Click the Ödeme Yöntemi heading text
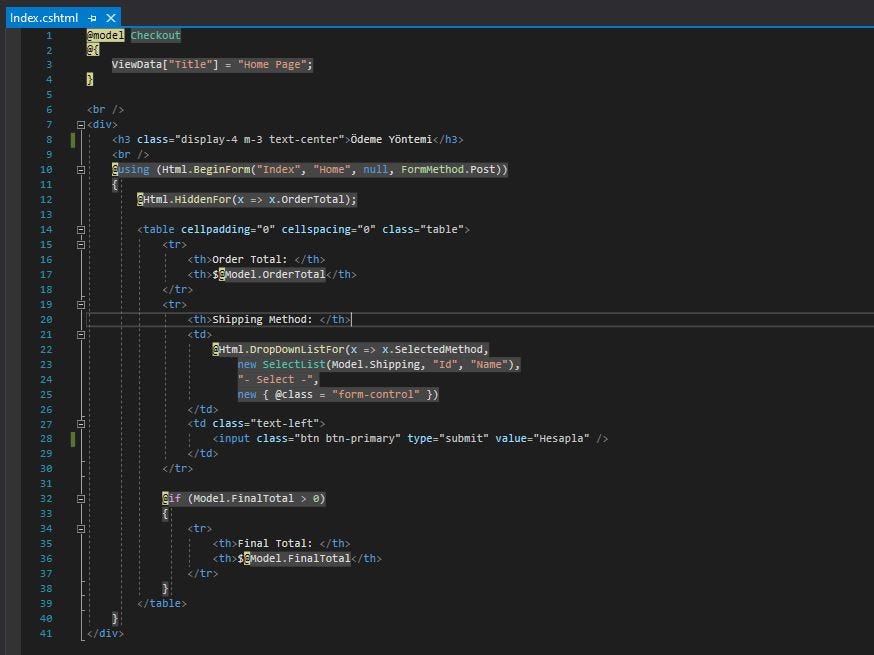 click(391, 139)
